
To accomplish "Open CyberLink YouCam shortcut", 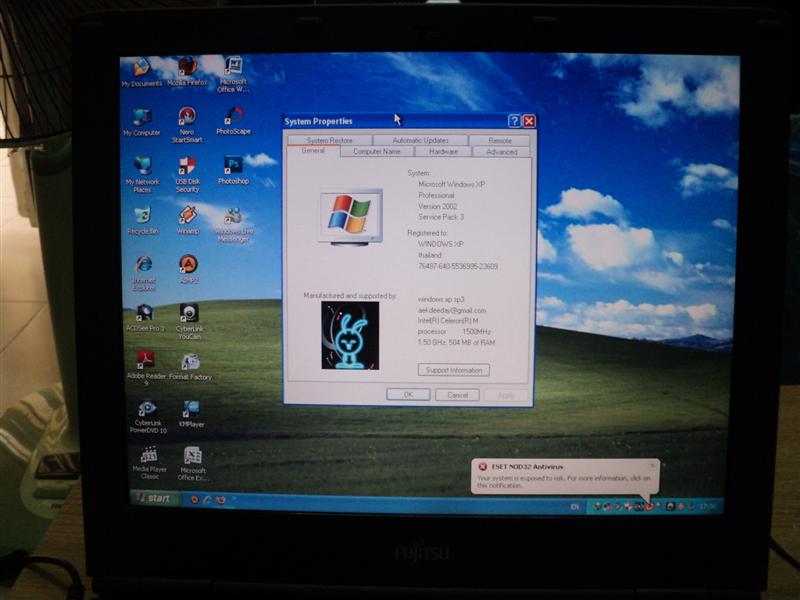I will coord(189,321).
